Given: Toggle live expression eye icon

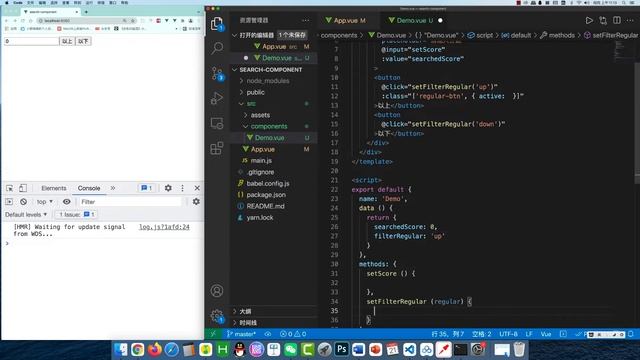Looking at the screenshot, I should pyautogui.click(x=67, y=202).
